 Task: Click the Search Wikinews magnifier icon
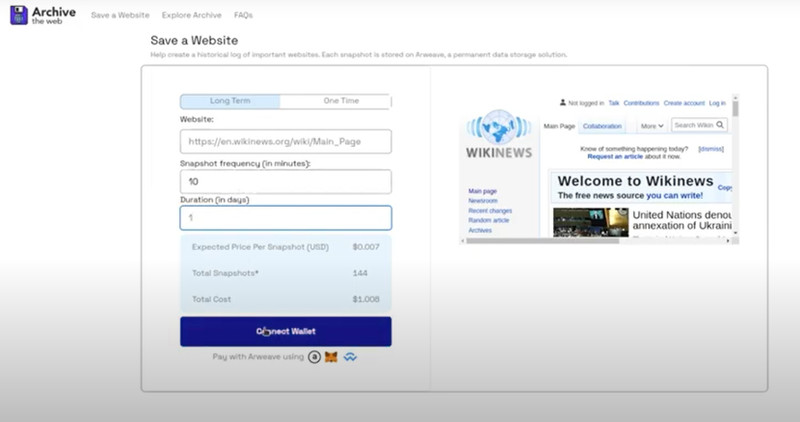720,125
